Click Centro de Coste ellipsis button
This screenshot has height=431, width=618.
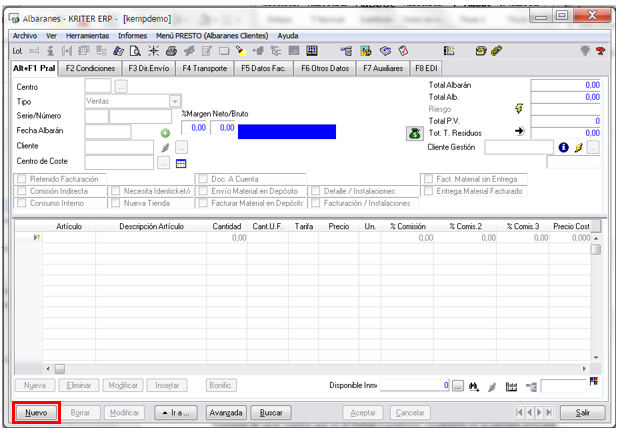coord(164,163)
